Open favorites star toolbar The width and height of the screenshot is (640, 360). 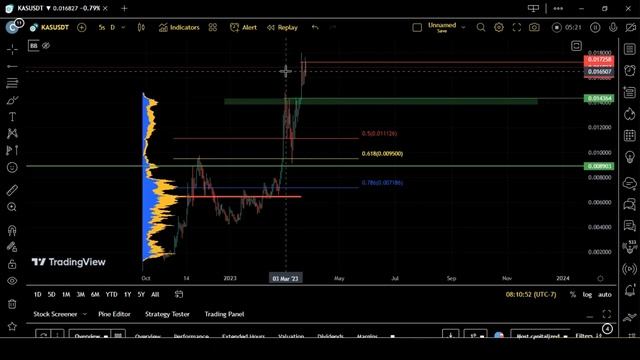12,326
